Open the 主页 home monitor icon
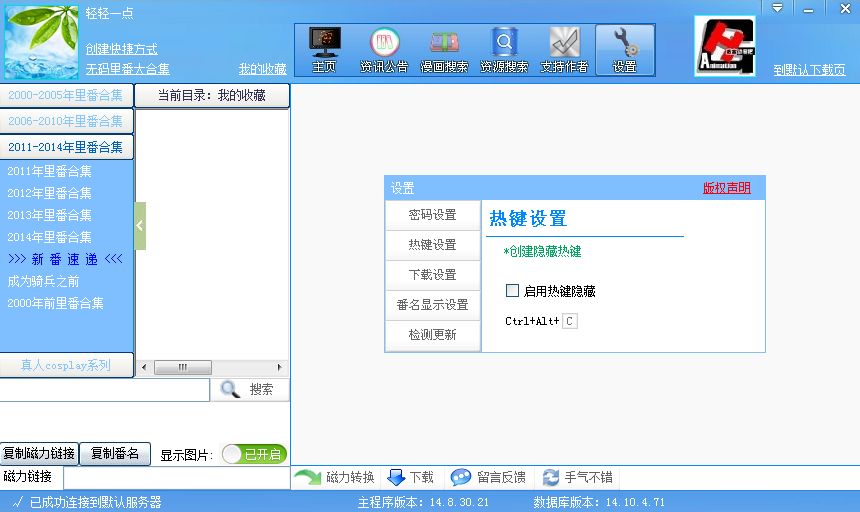The image size is (860, 512). pyautogui.click(x=324, y=43)
